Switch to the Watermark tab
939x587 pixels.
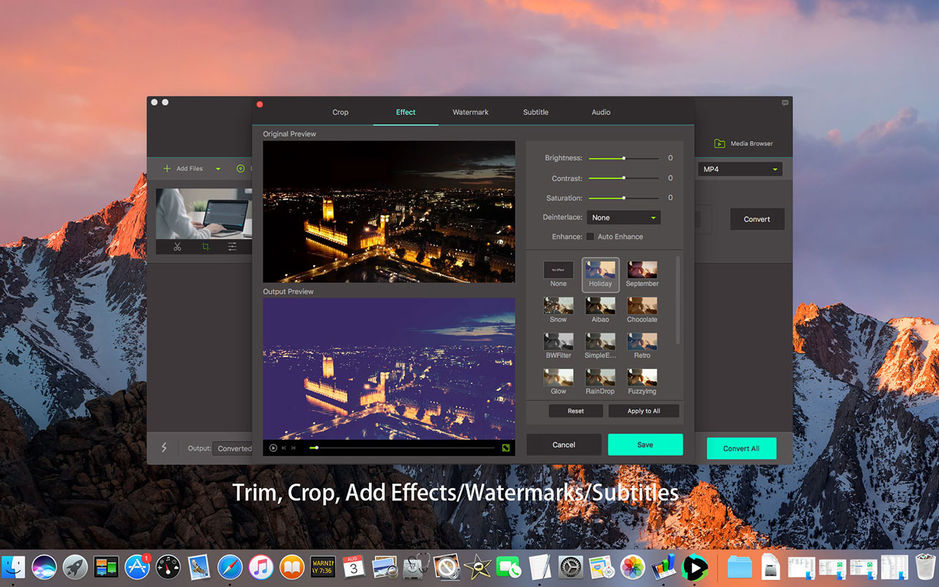tap(470, 112)
